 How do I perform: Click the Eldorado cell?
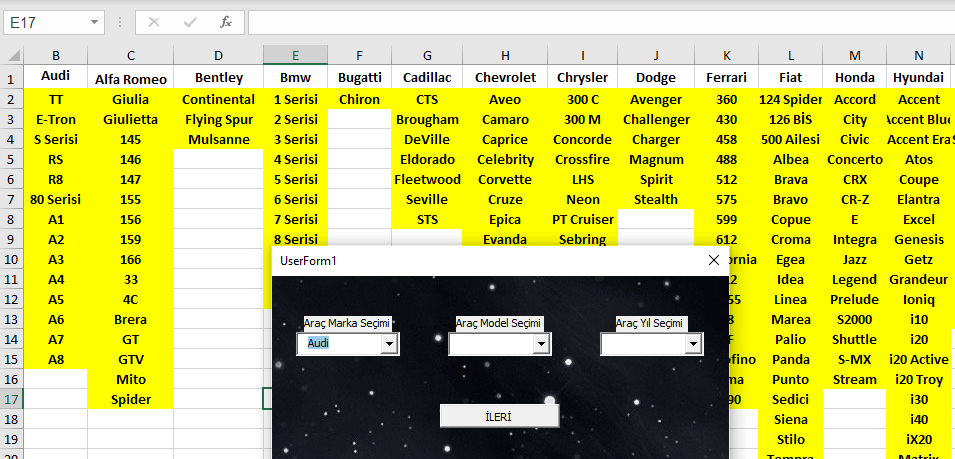[x=427, y=159]
